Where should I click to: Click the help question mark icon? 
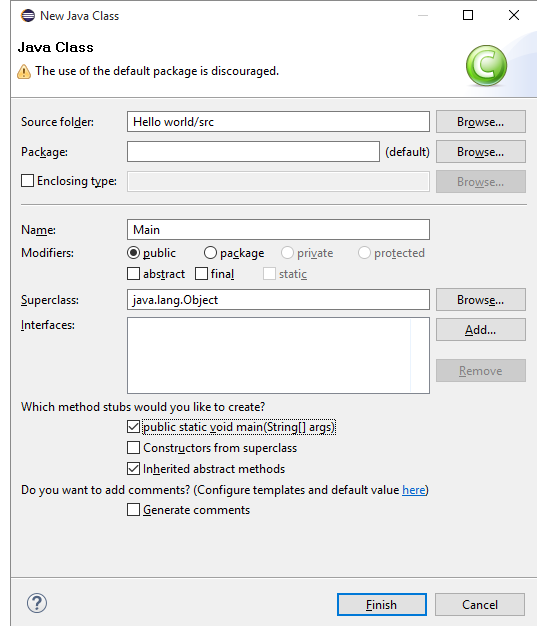(x=37, y=603)
